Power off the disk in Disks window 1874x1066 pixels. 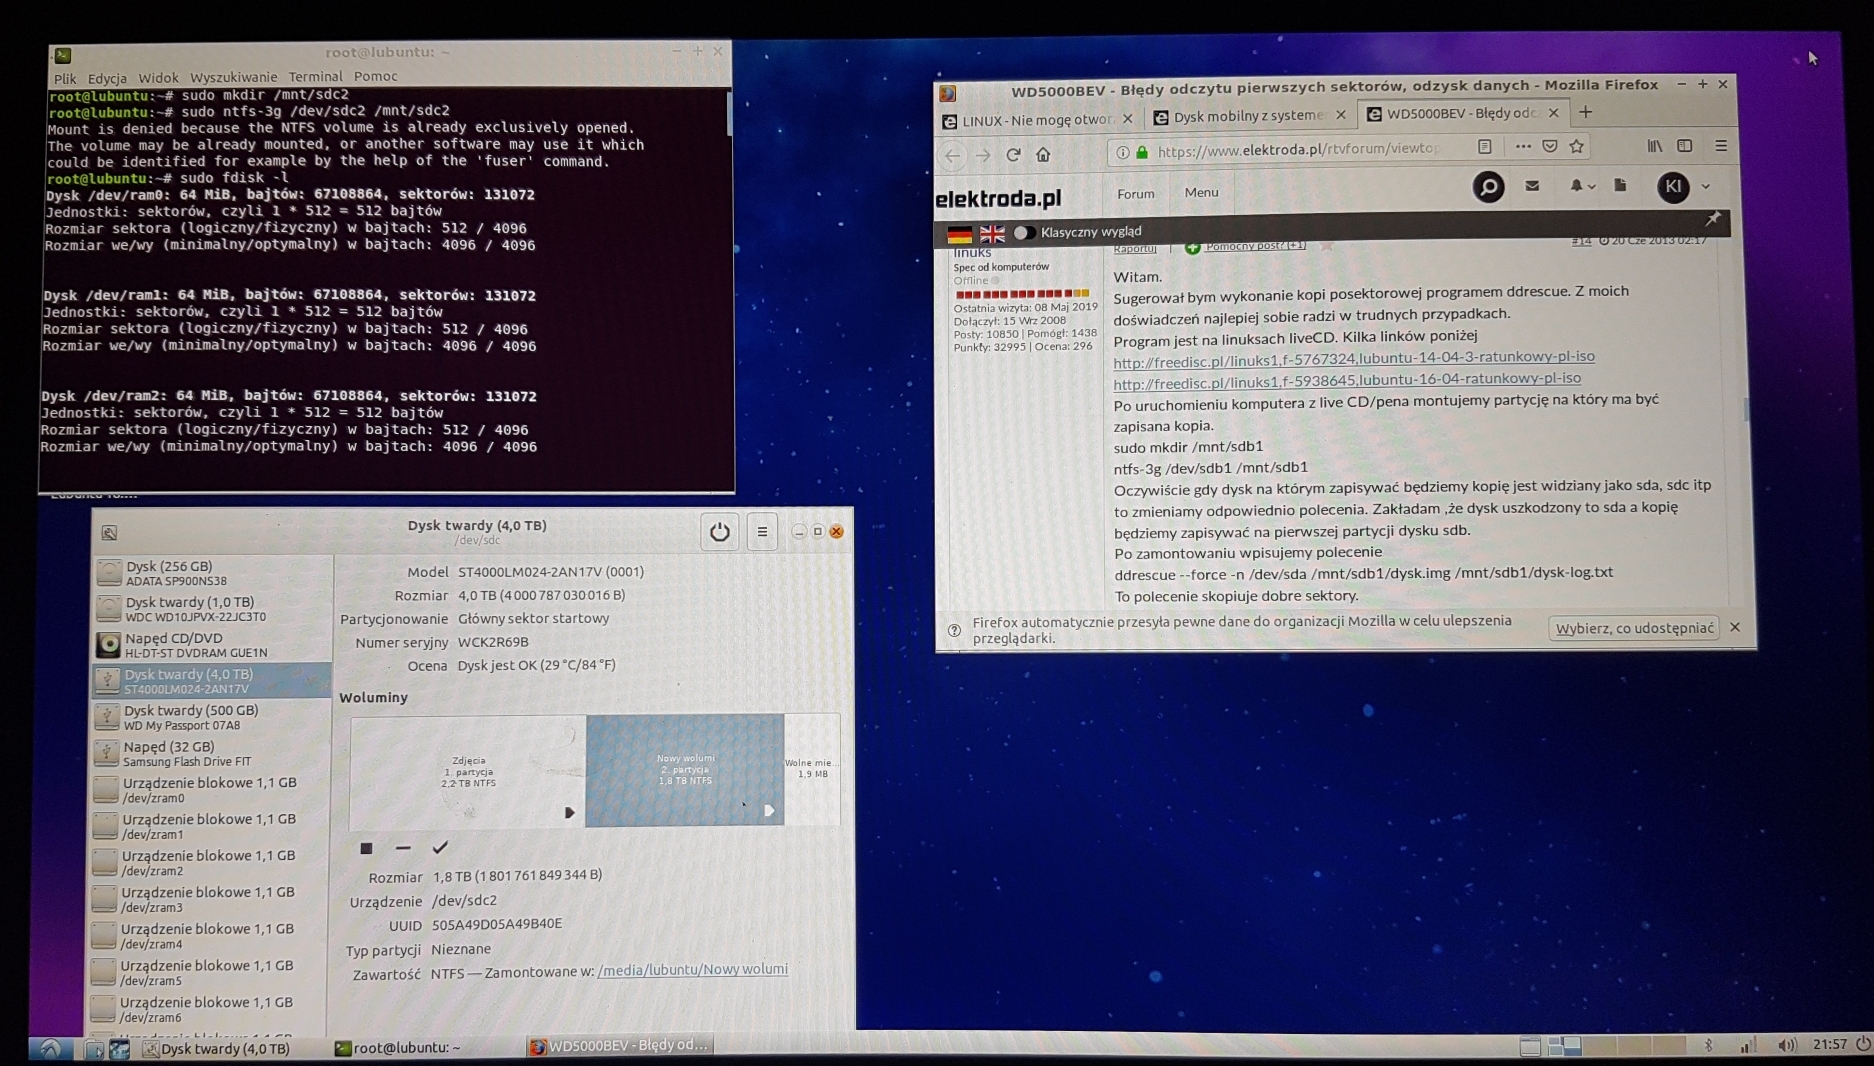point(719,532)
